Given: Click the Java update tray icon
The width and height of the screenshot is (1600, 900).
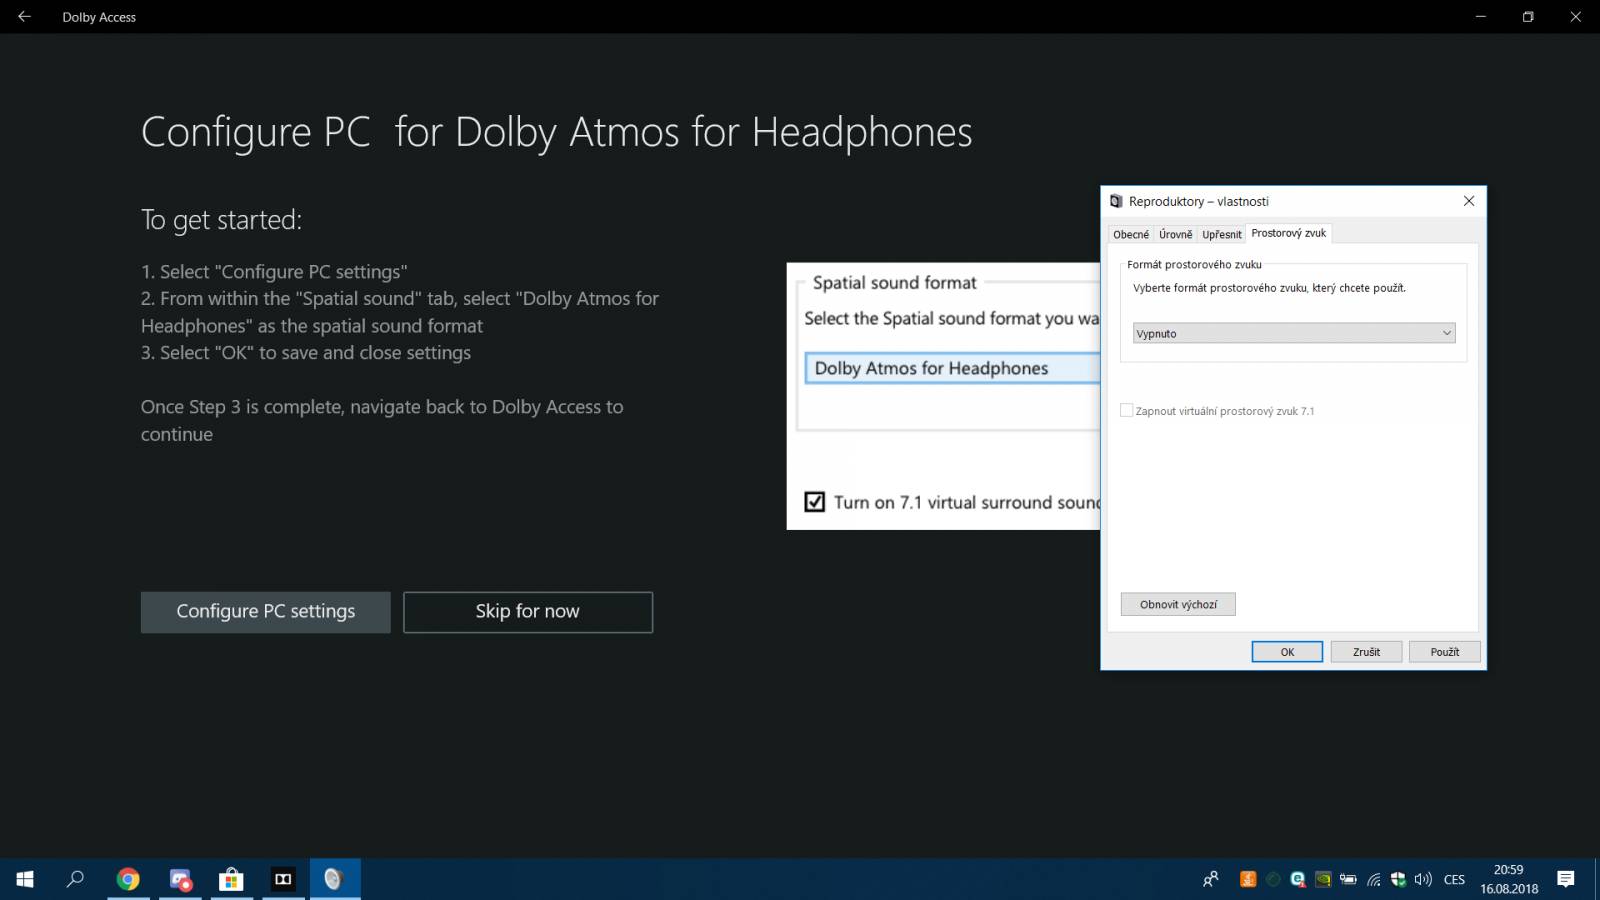Looking at the screenshot, I should [1248, 880].
